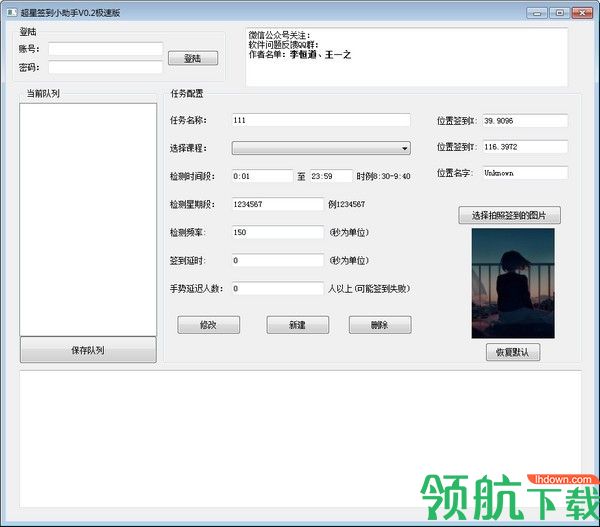The image size is (600, 527).
Task: Open the 选择课程 course dropdown
Action: click(321, 148)
